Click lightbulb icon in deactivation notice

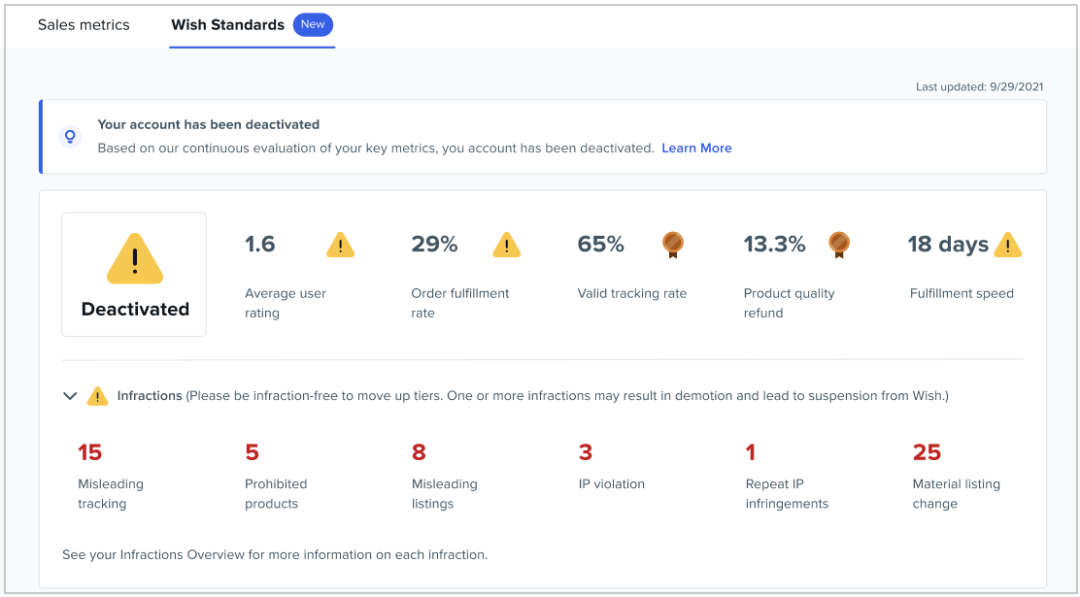click(70, 136)
